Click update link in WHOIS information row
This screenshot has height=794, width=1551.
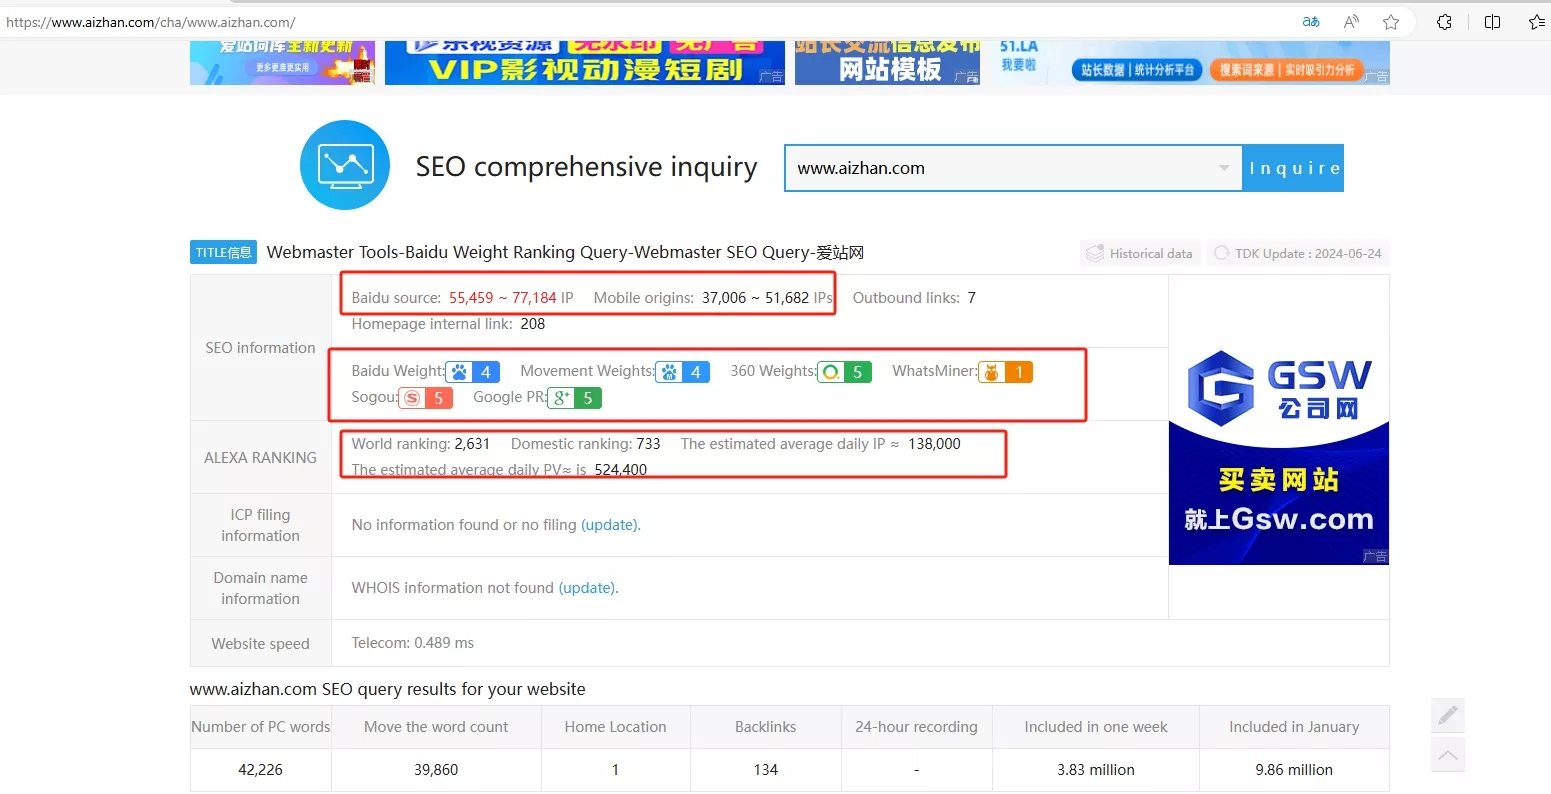pyautogui.click(x=588, y=588)
